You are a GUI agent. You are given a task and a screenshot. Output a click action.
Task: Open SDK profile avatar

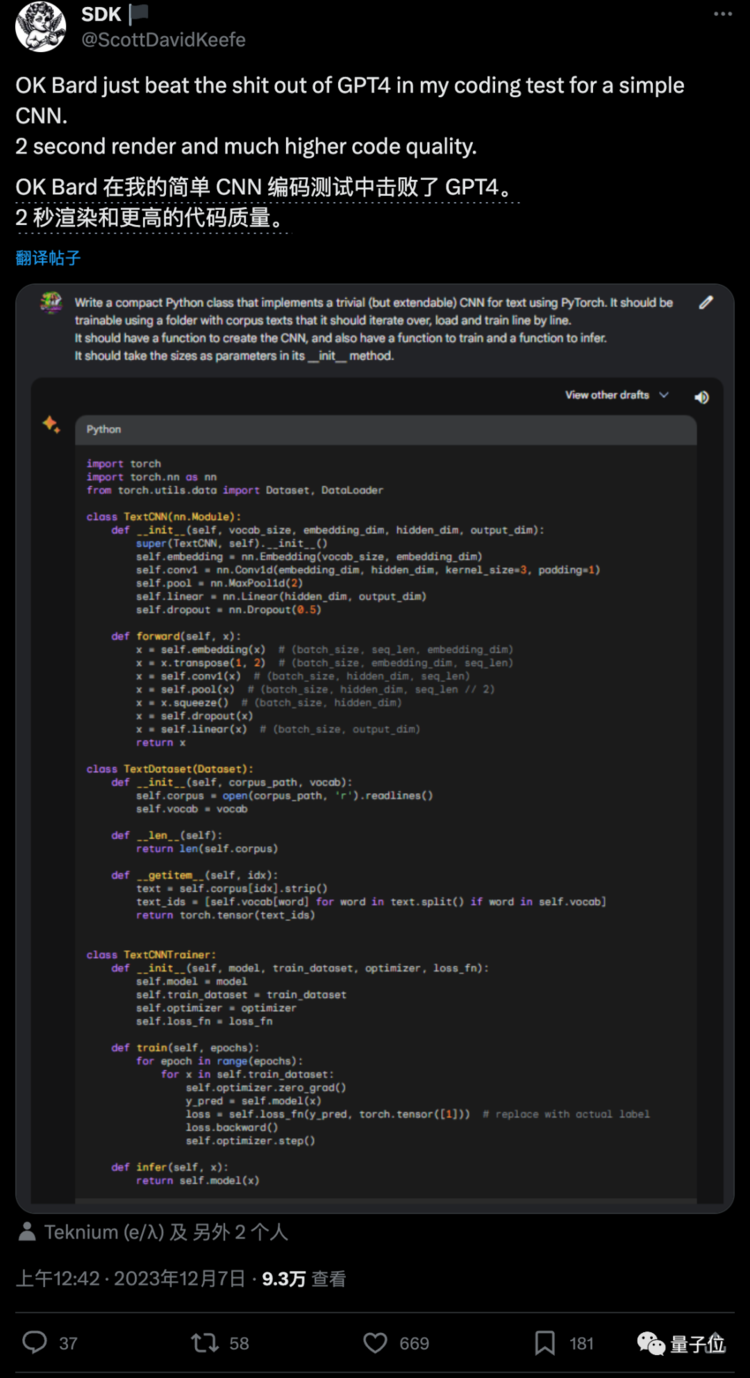40,25
